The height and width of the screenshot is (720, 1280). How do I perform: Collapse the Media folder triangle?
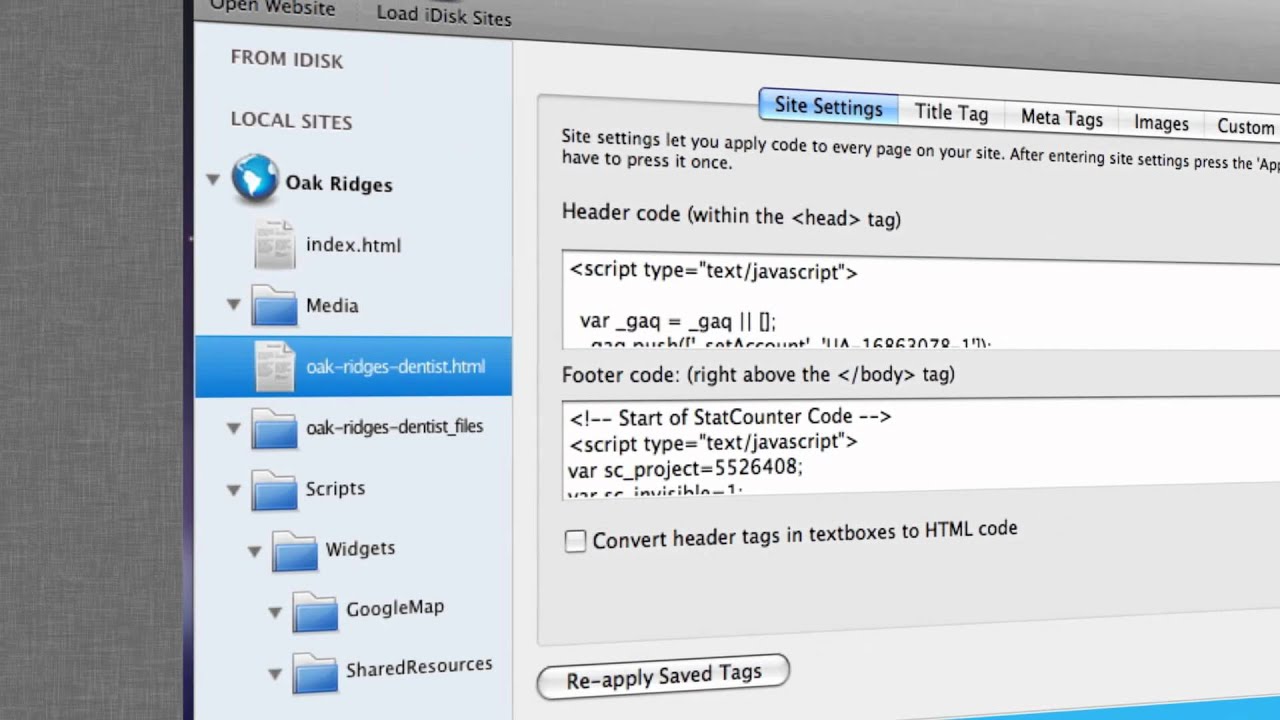[233, 305]
